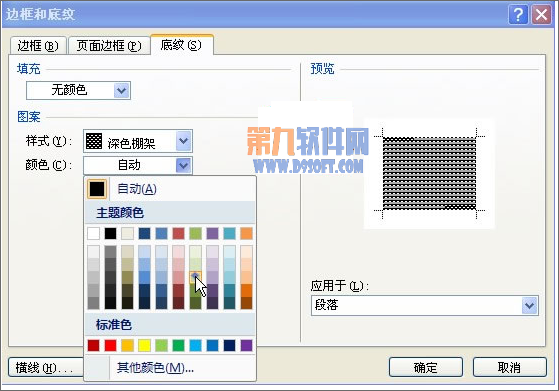Click the help question mark button
Image resolution: width=559 pixels, height=391 pixels.
[518, 15]
